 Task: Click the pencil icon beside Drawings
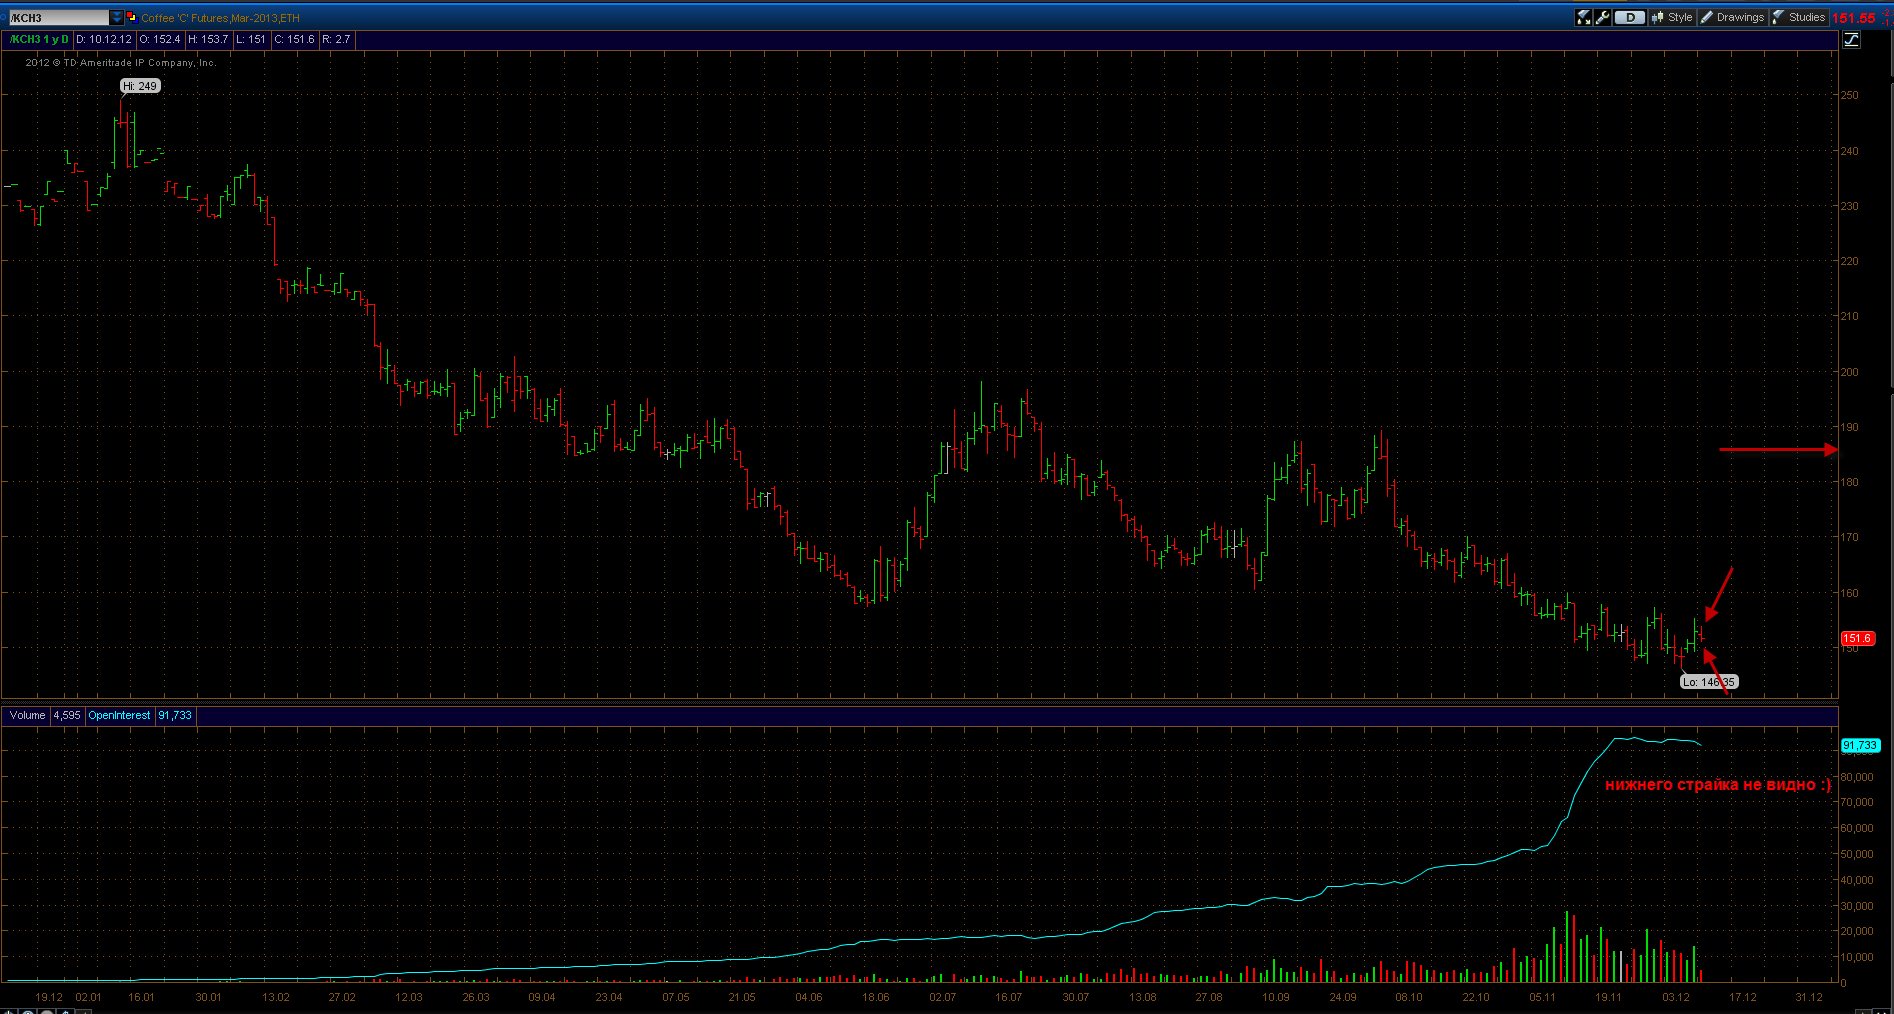[x=1706, y=17]
